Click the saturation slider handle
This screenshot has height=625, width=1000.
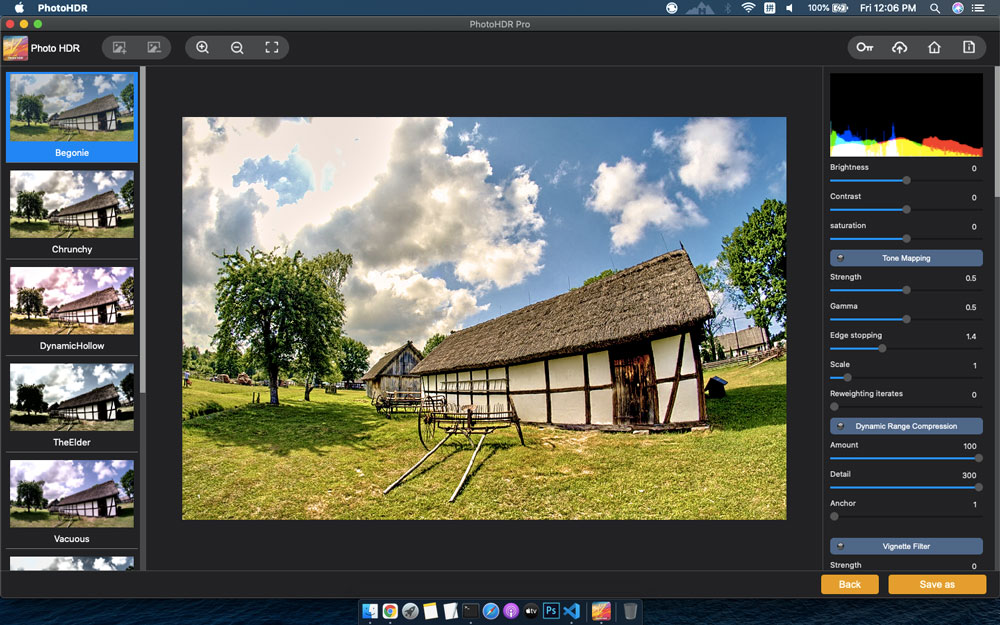[906, 239]
